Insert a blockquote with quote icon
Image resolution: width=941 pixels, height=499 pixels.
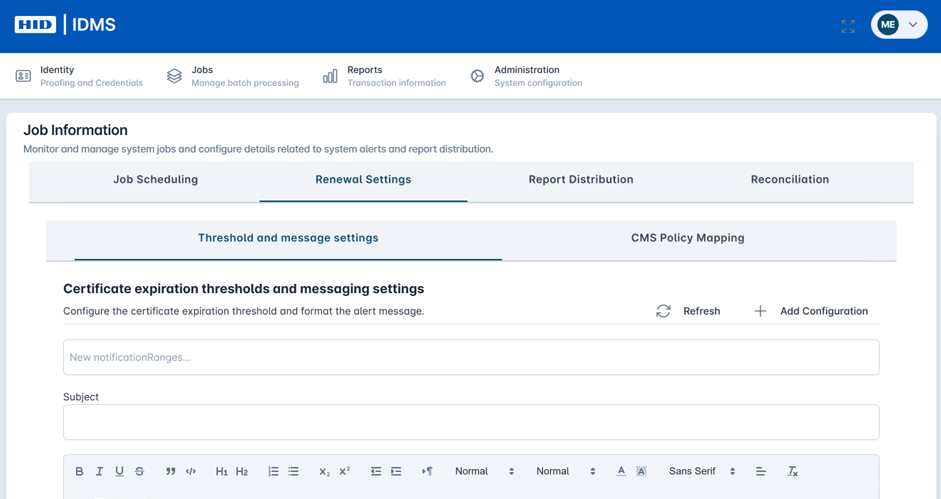[171, 471]
